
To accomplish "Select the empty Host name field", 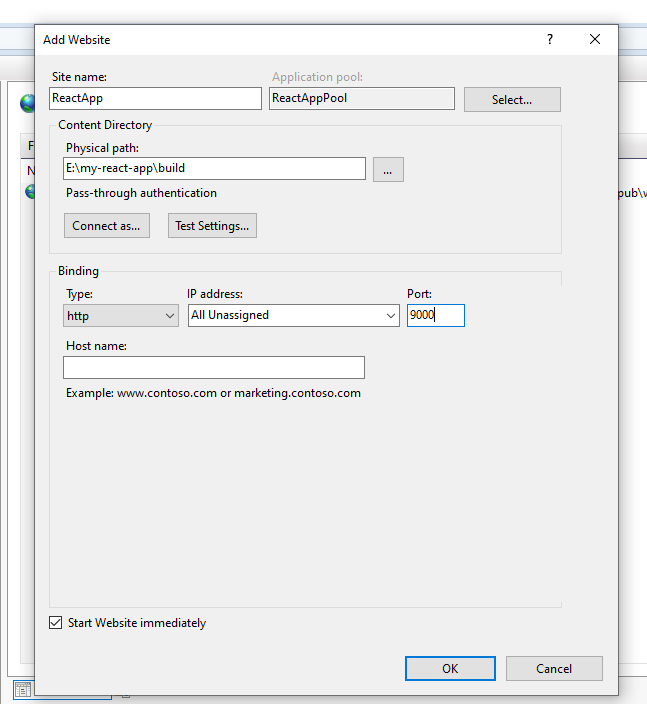I will tap(214, 367).
